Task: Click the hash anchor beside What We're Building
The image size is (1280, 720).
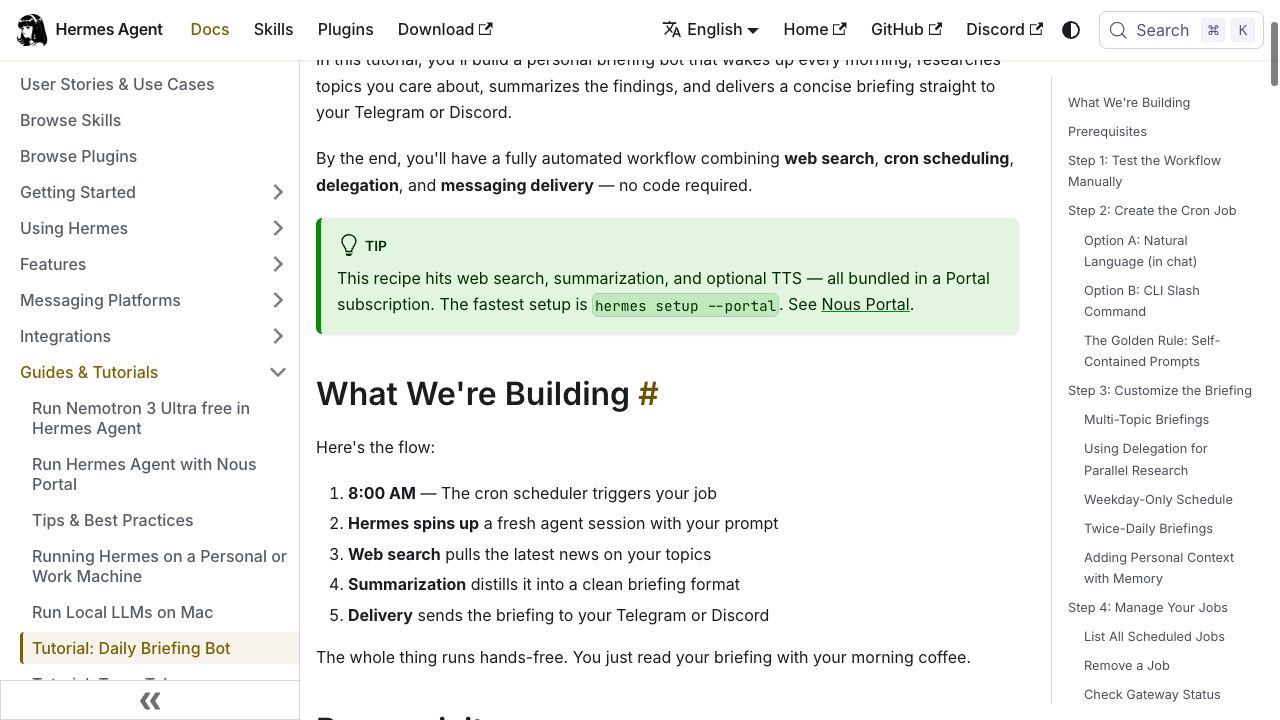Action: [648, 394]
